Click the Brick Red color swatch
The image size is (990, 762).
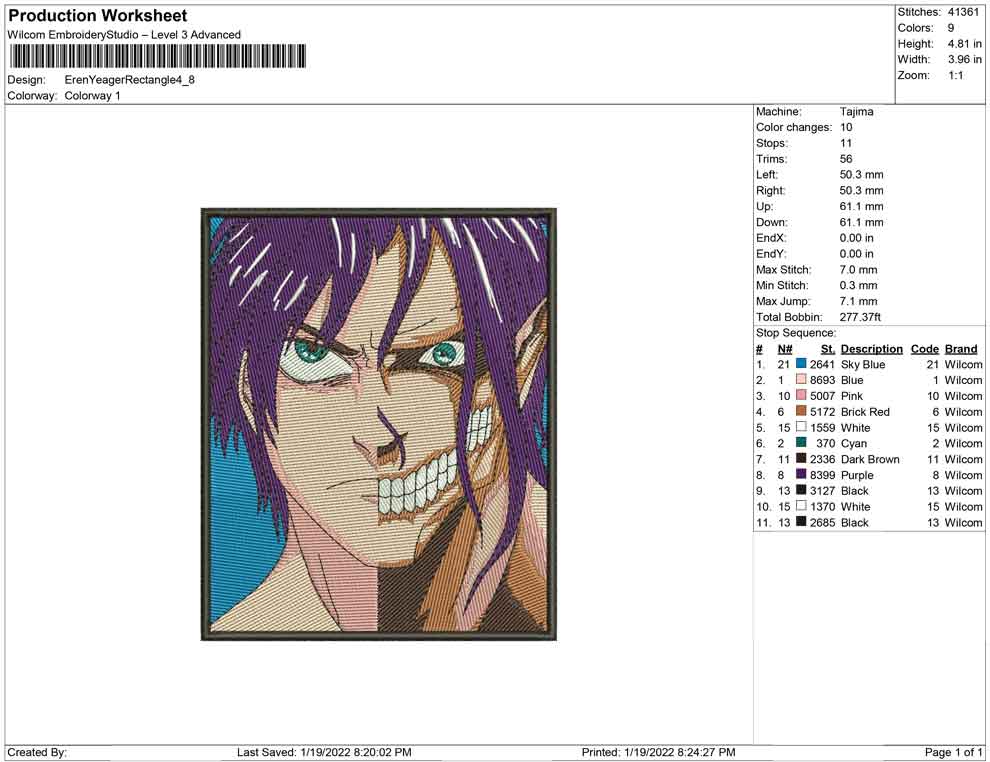801,411
